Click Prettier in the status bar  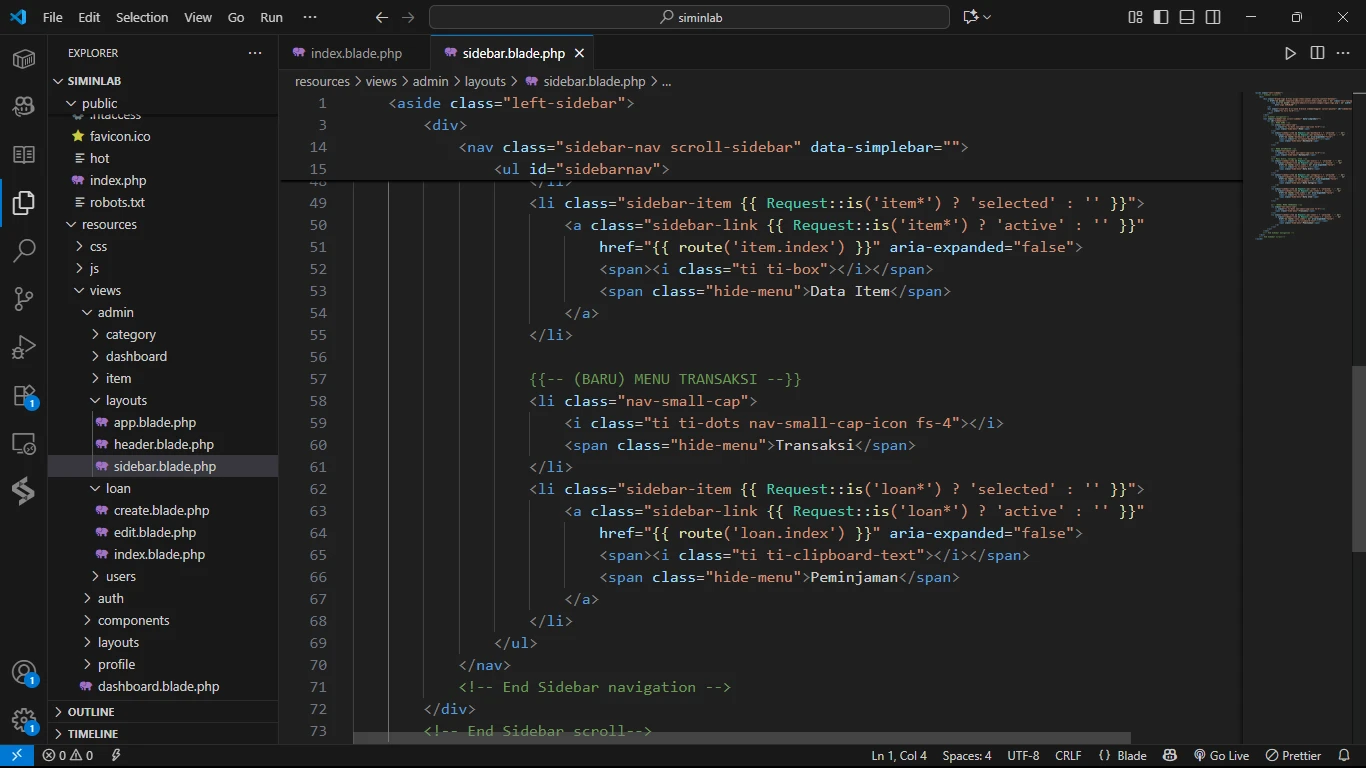click(1294, 756)
